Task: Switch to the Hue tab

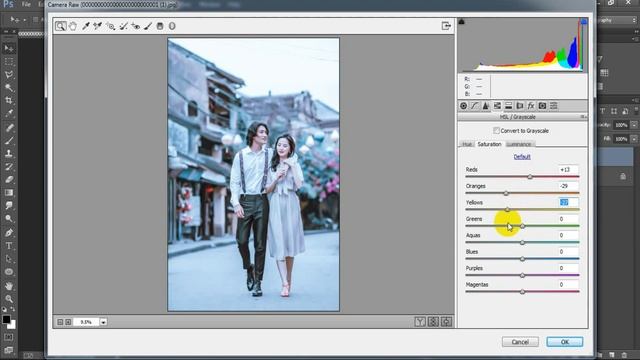Action: coord(467,144)
